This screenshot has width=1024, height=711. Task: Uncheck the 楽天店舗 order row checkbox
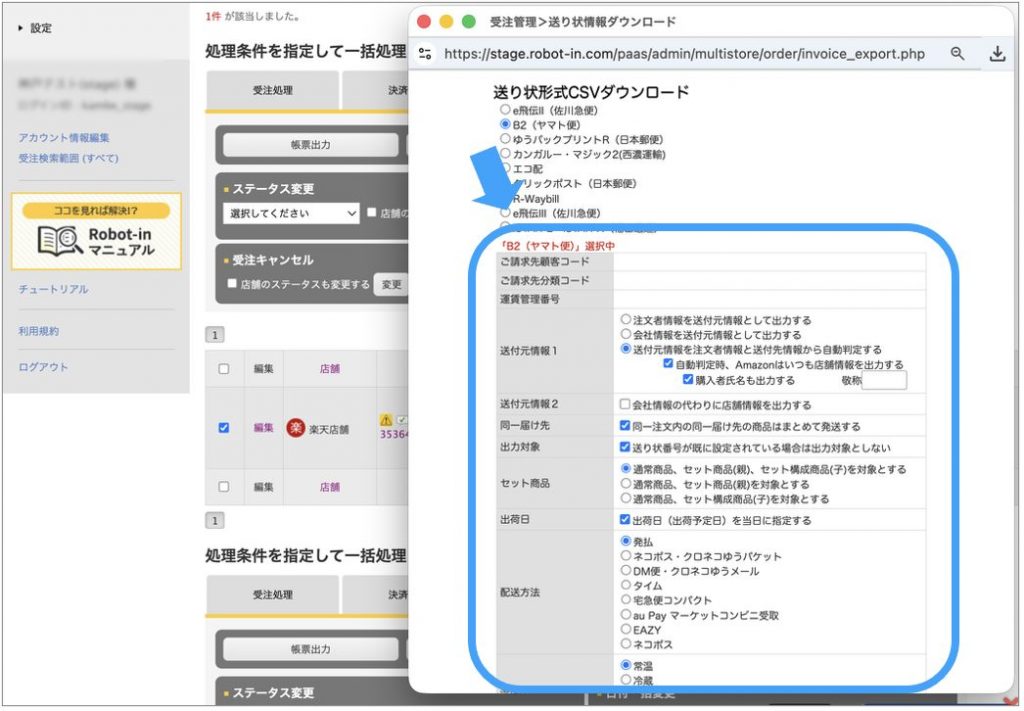(x=224, y=428)
